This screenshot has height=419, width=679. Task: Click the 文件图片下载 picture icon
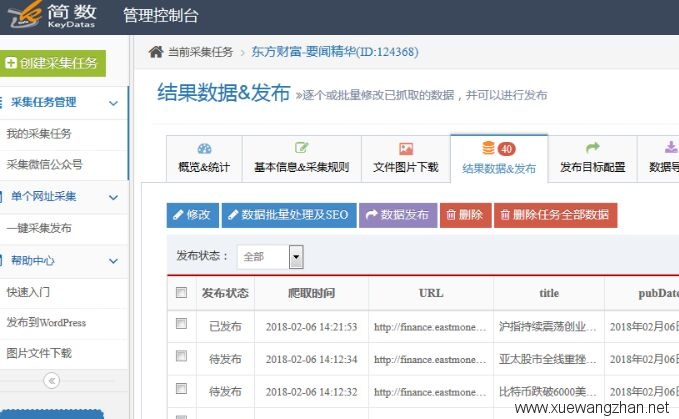(406, 149)
